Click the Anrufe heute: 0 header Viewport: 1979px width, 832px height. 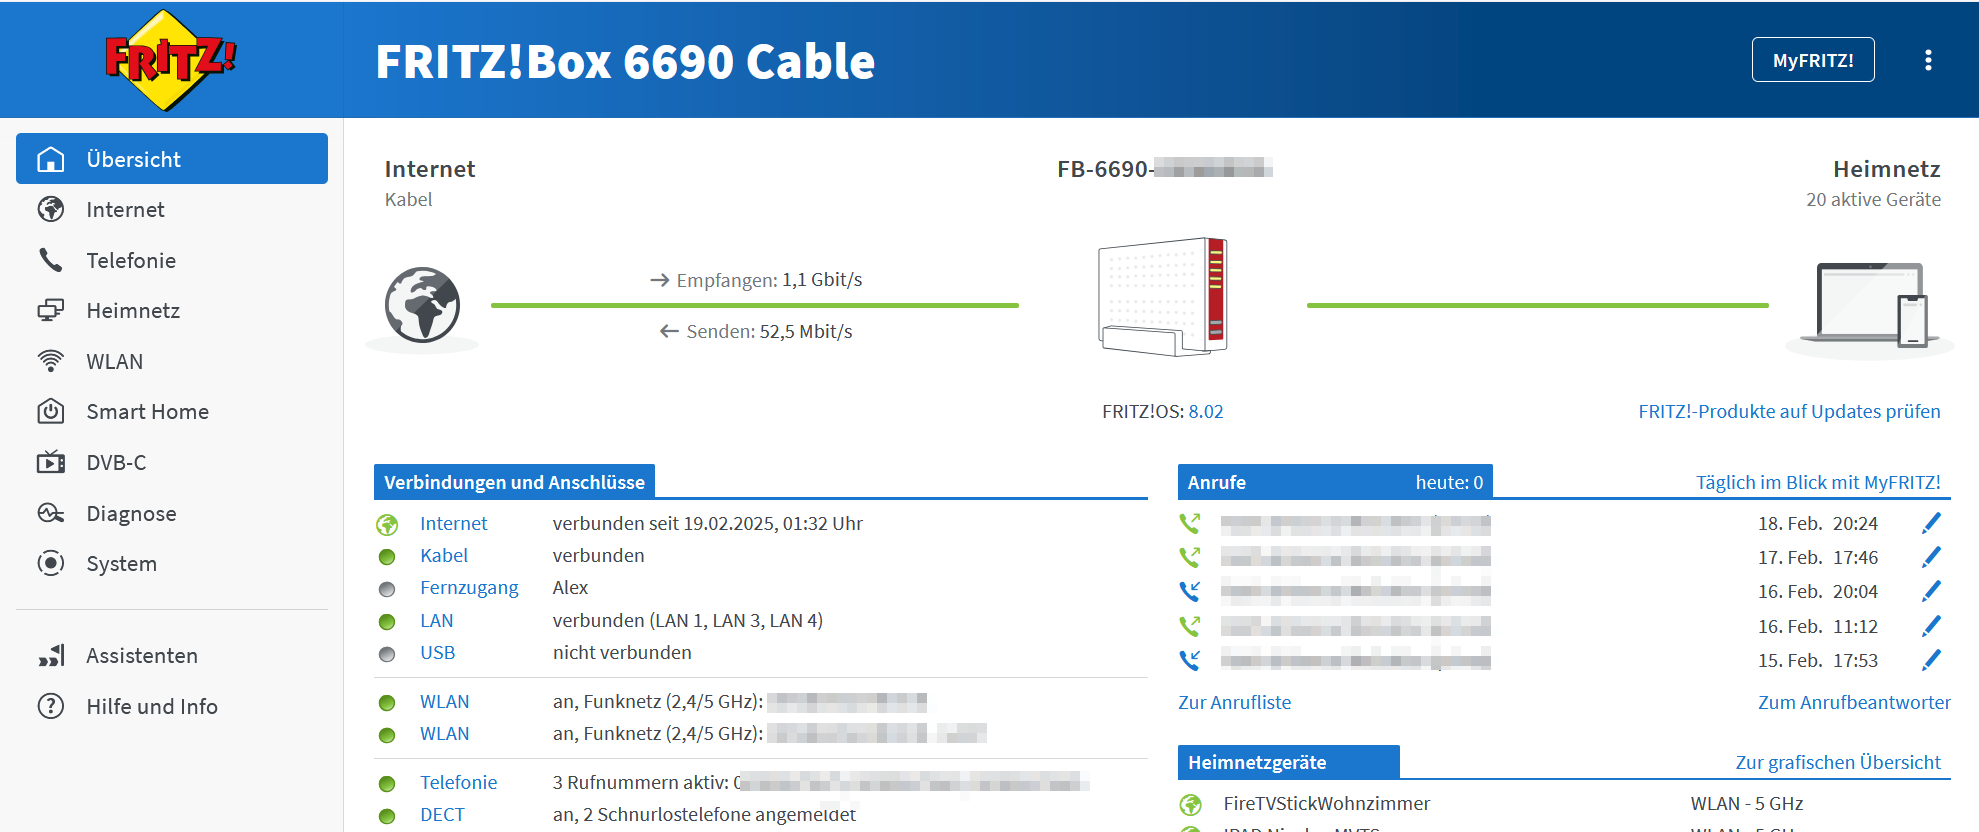point(1335,482)
